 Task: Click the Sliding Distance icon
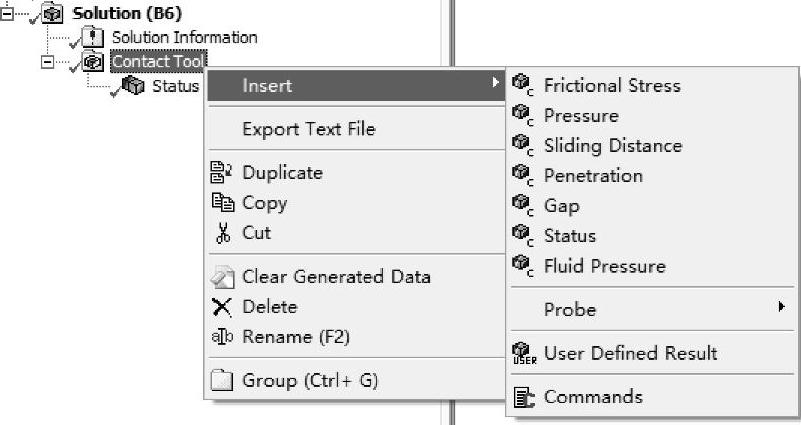[x=522, y=146]
